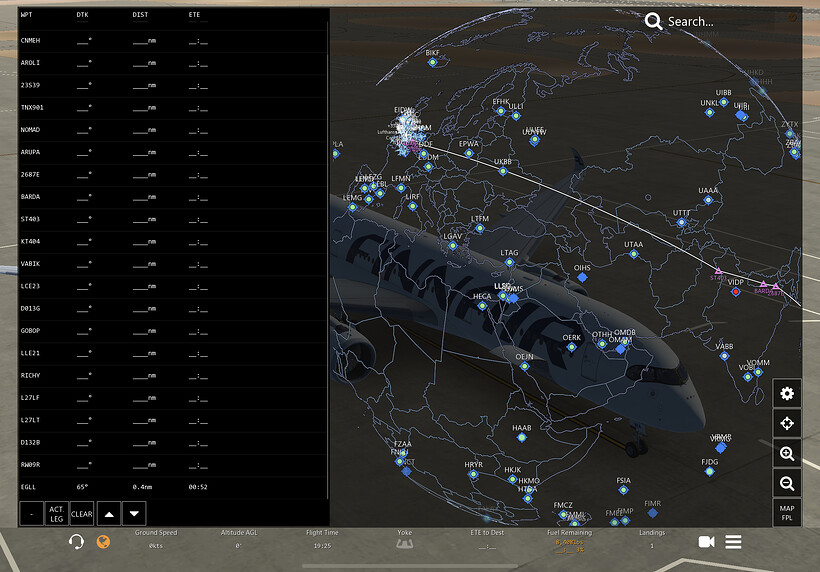Screen dimensions: 820x572
Task: Tap the HECA airport marker
Action: coord(482,306)
